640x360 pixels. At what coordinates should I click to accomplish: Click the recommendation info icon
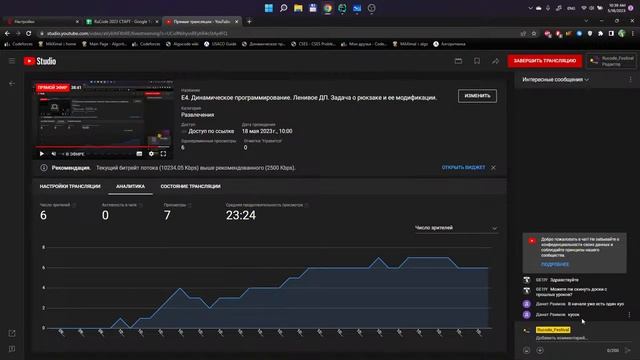click(x=44, y=168)
